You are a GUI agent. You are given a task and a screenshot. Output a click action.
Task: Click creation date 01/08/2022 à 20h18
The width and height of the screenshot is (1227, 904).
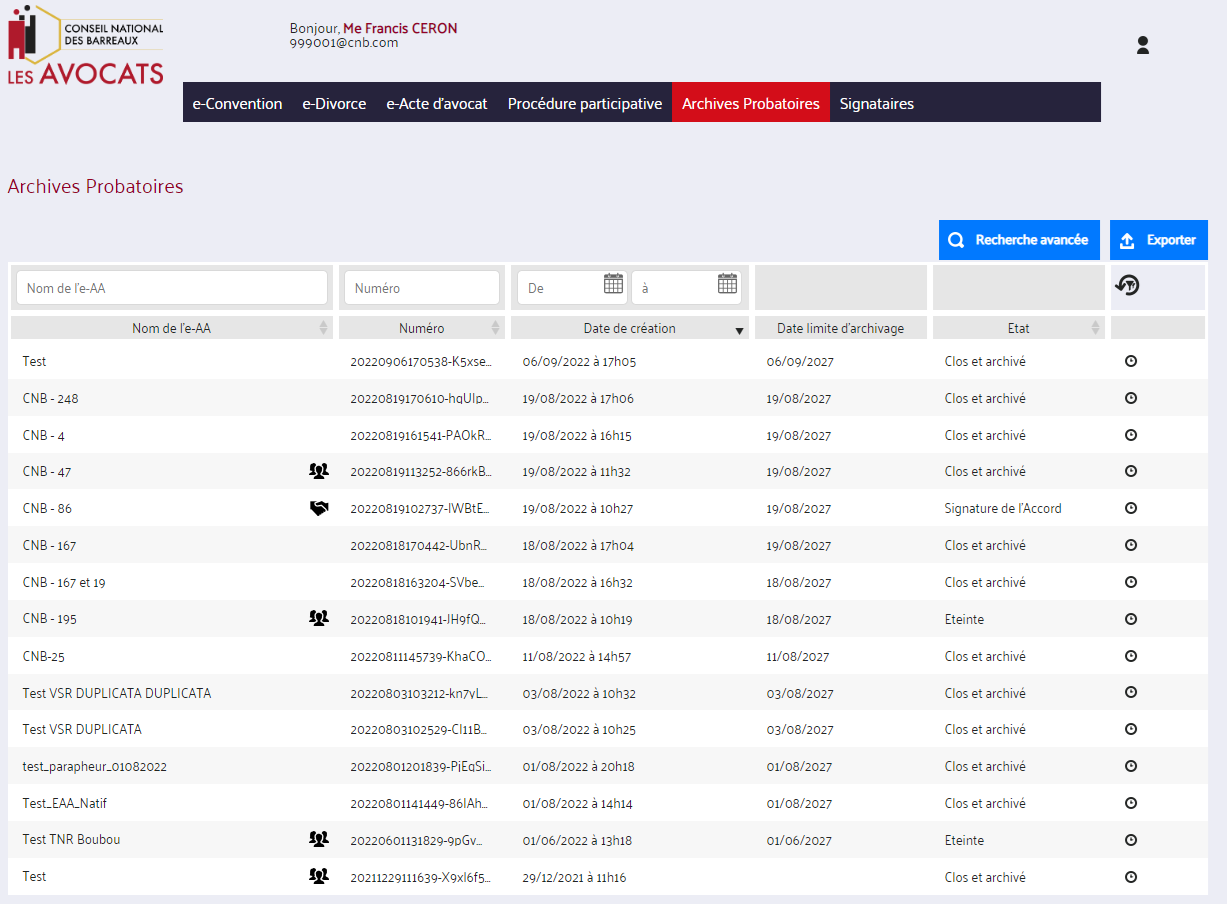[578, 766]
